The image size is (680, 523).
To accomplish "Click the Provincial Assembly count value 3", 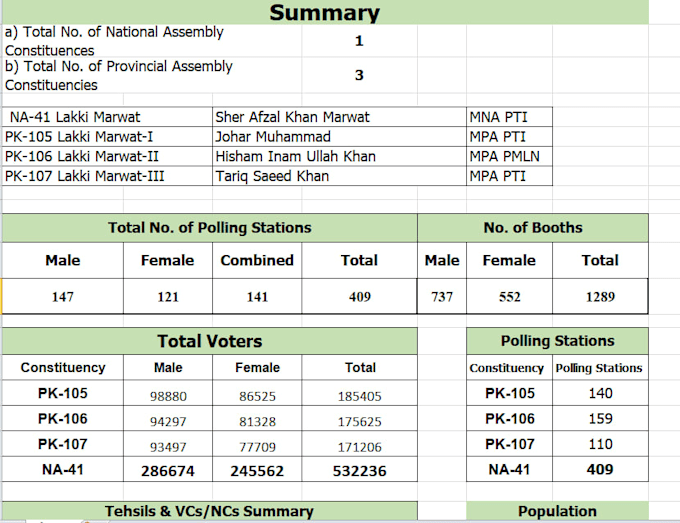I will [x=359, y=75].
